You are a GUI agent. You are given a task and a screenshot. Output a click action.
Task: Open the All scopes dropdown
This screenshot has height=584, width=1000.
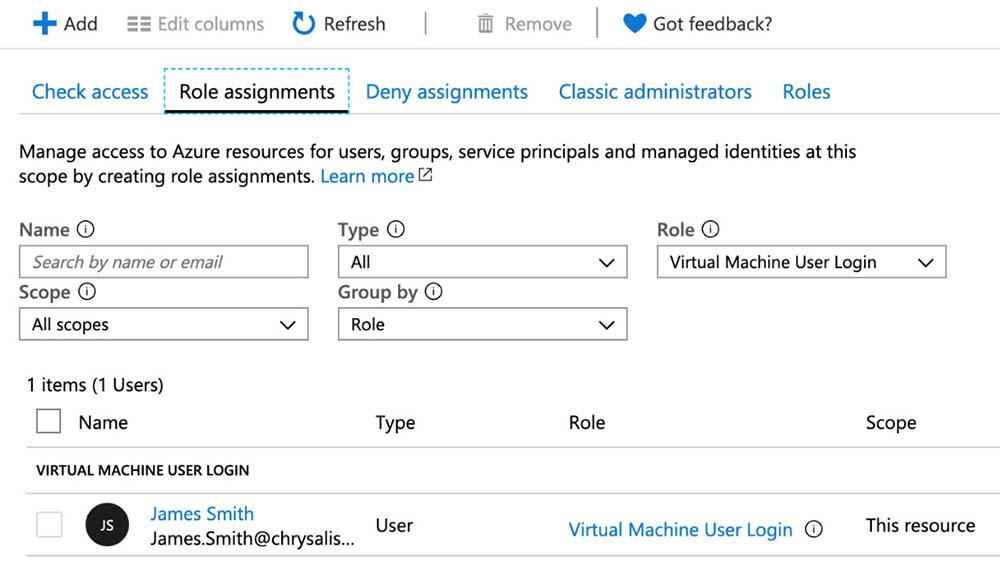coord(163,325)
